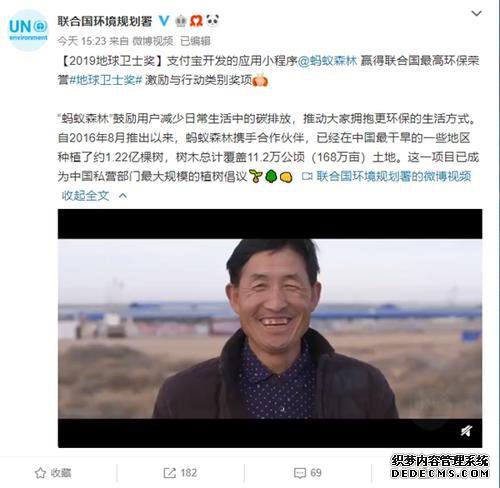Click the blue verified V badge
Viewport: 500px width, 488px height.
point(164,21)
